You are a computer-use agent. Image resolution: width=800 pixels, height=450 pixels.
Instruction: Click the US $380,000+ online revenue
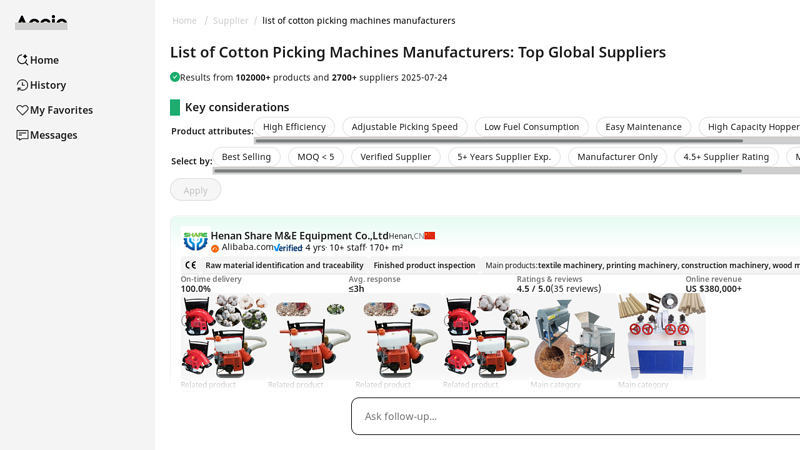click(x=713, y=289)
